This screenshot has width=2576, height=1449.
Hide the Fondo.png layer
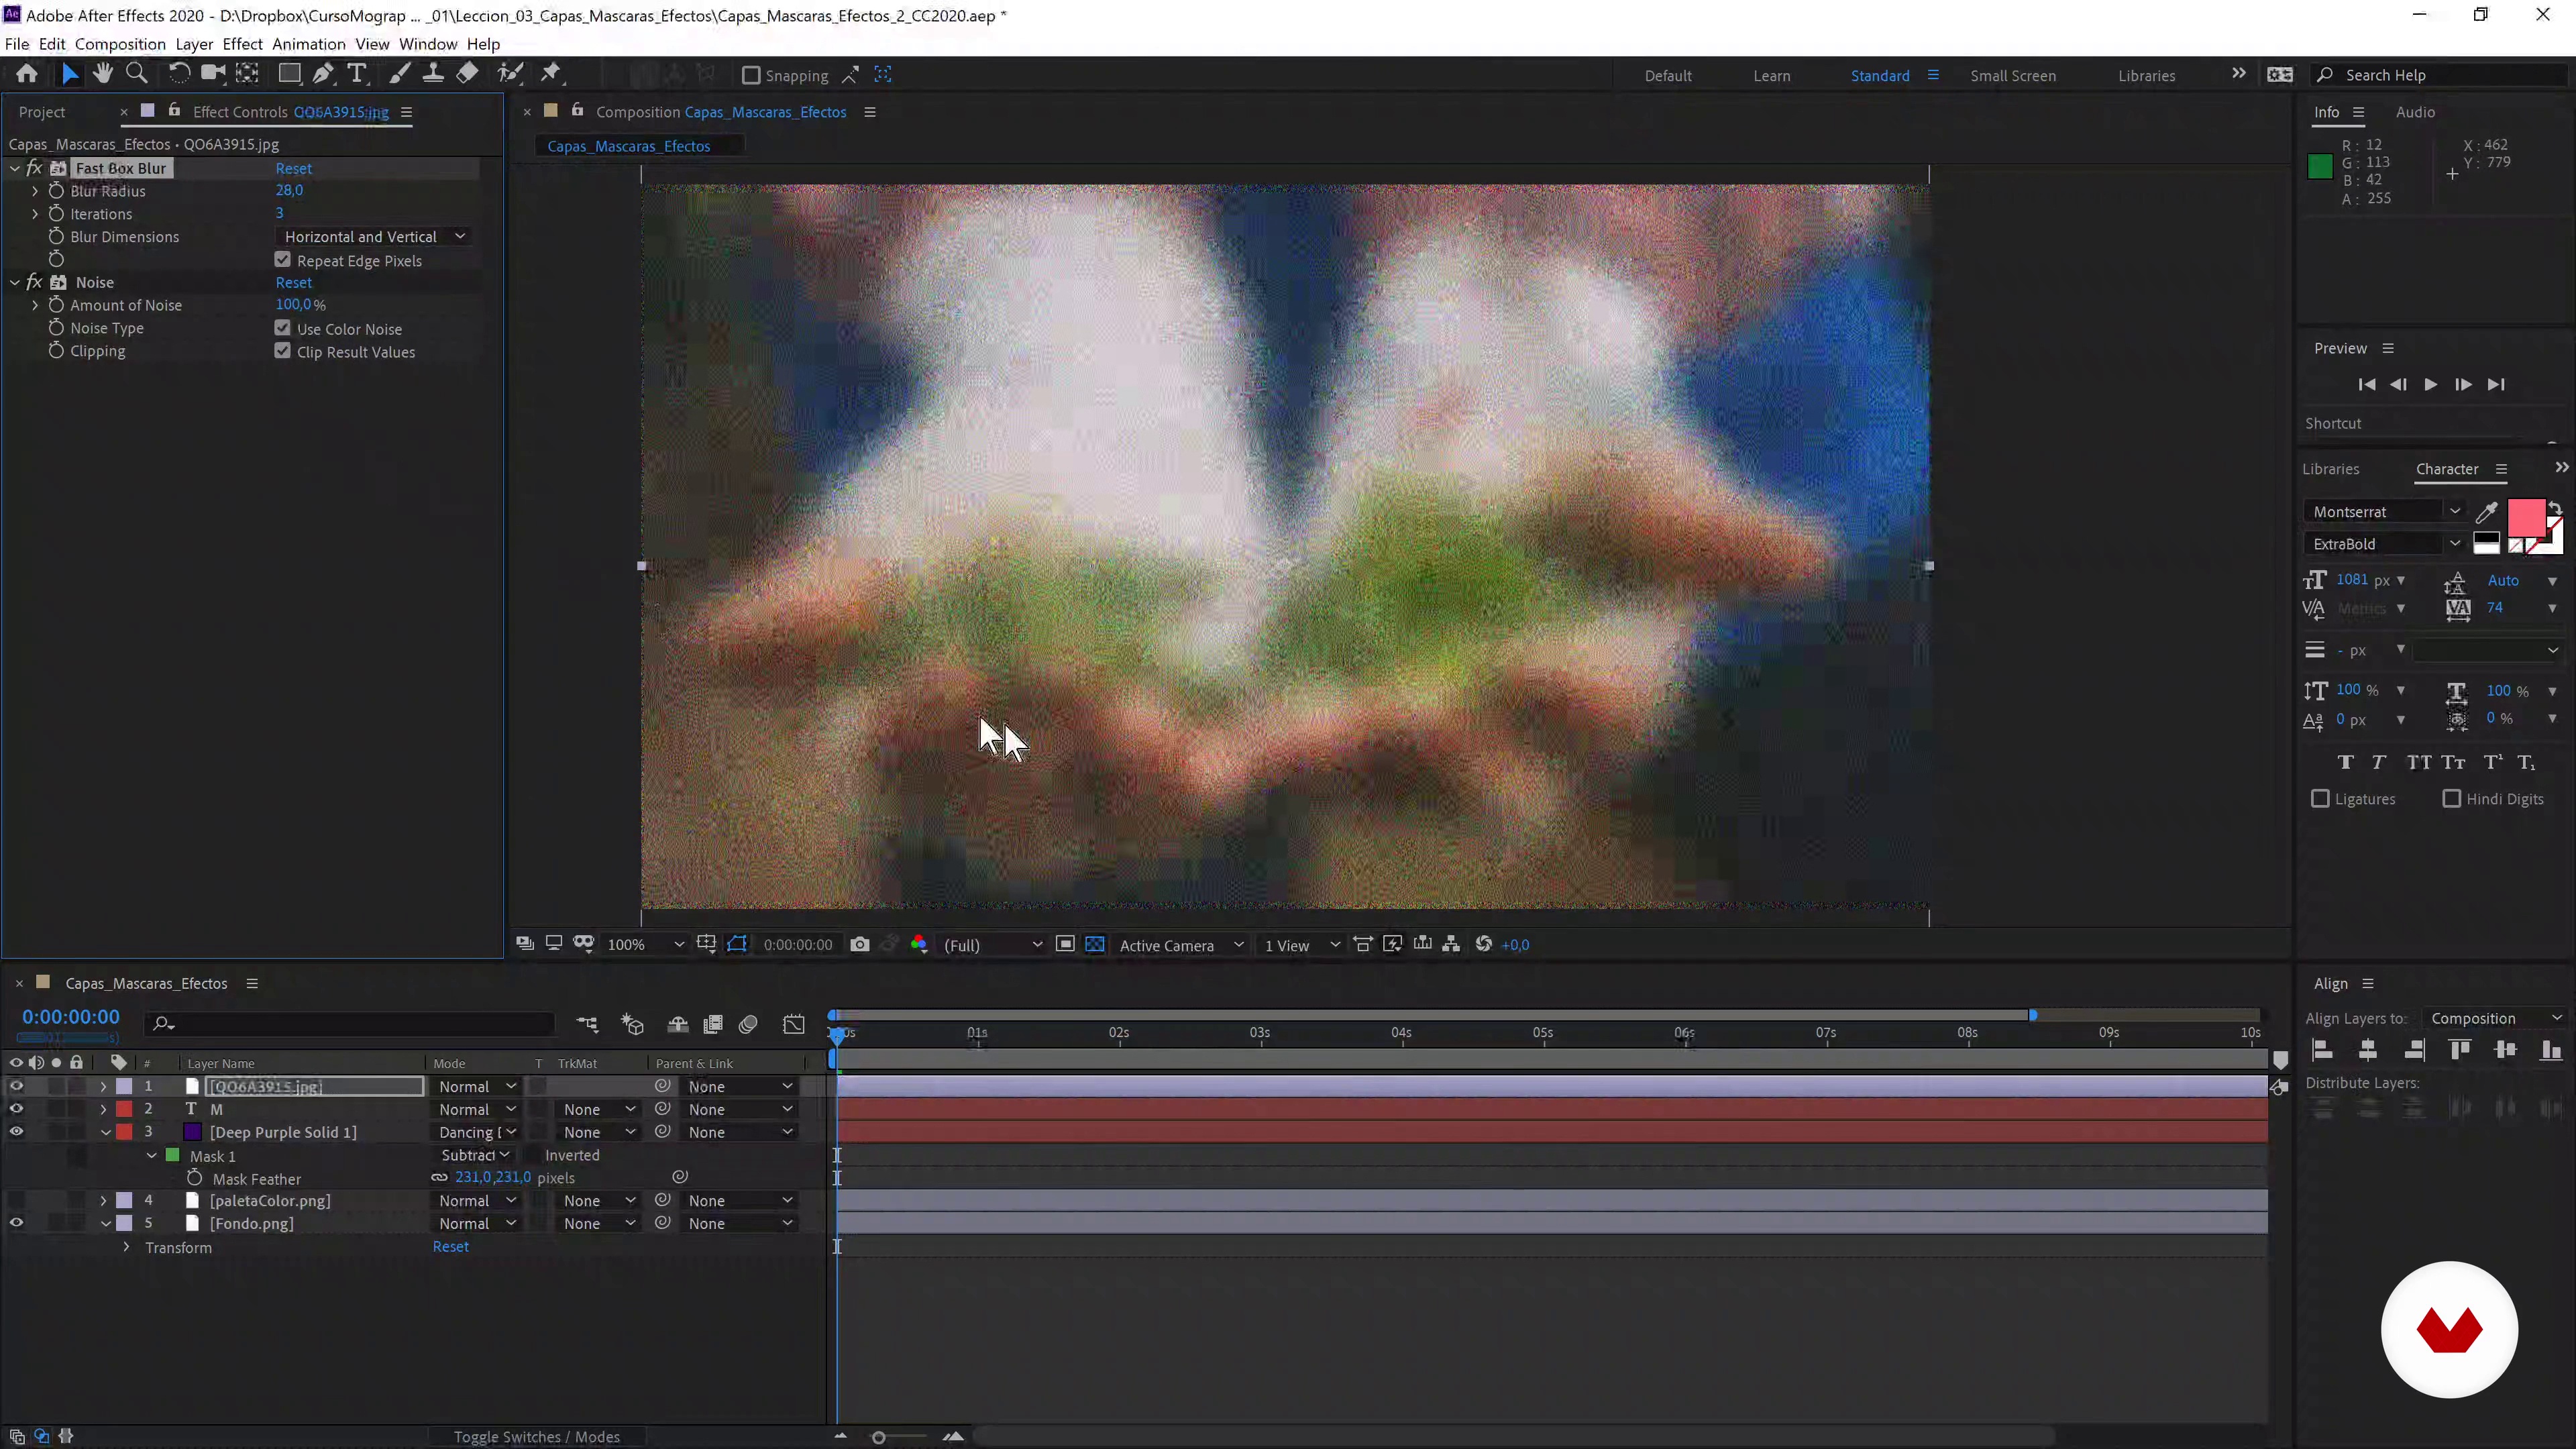click(x=16, y=1223)
